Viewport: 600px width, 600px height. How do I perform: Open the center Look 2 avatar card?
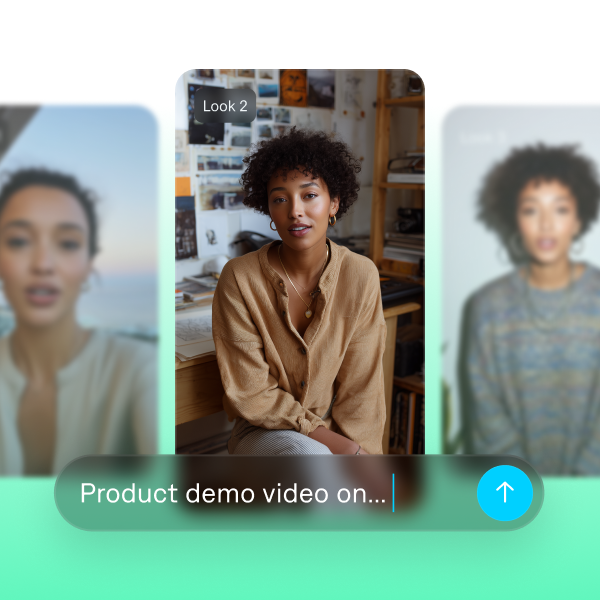300,262
